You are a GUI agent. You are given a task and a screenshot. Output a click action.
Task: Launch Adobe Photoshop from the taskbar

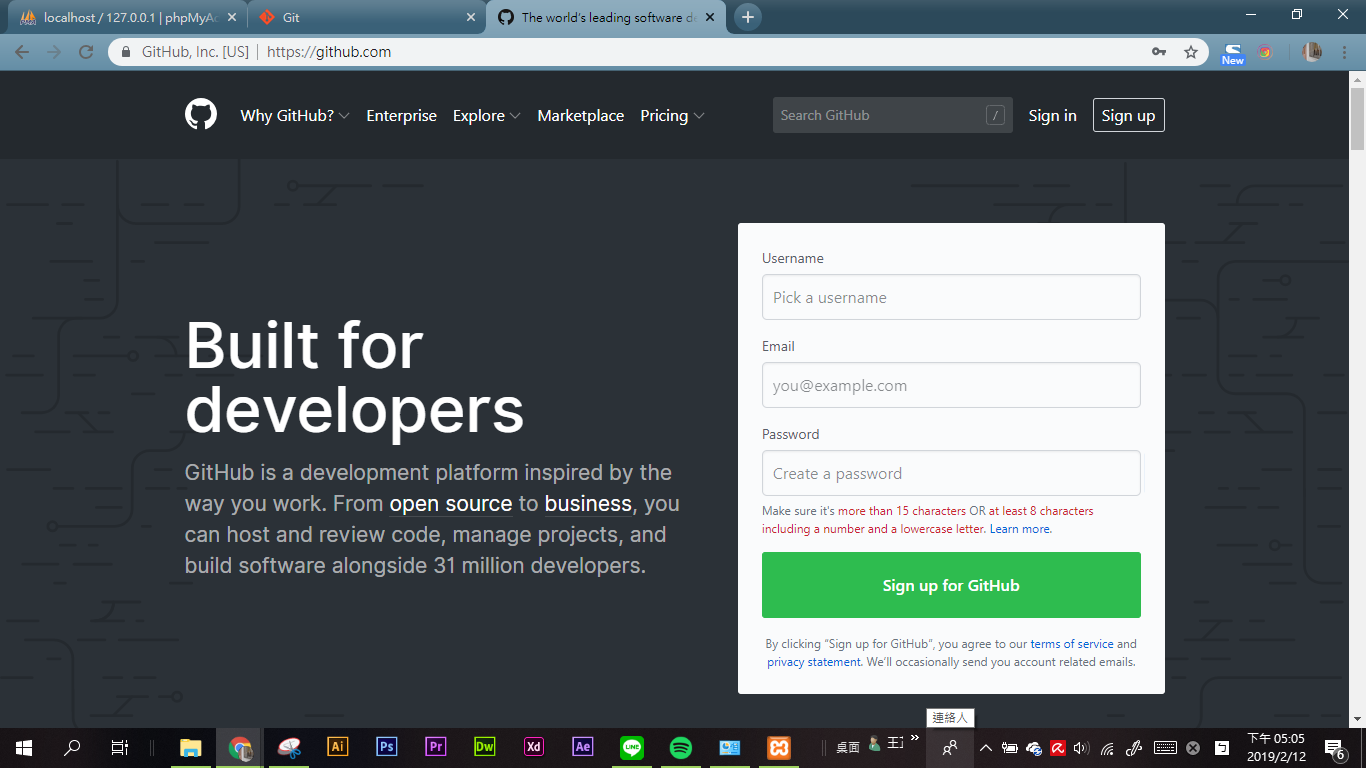(x=386, y=746)
